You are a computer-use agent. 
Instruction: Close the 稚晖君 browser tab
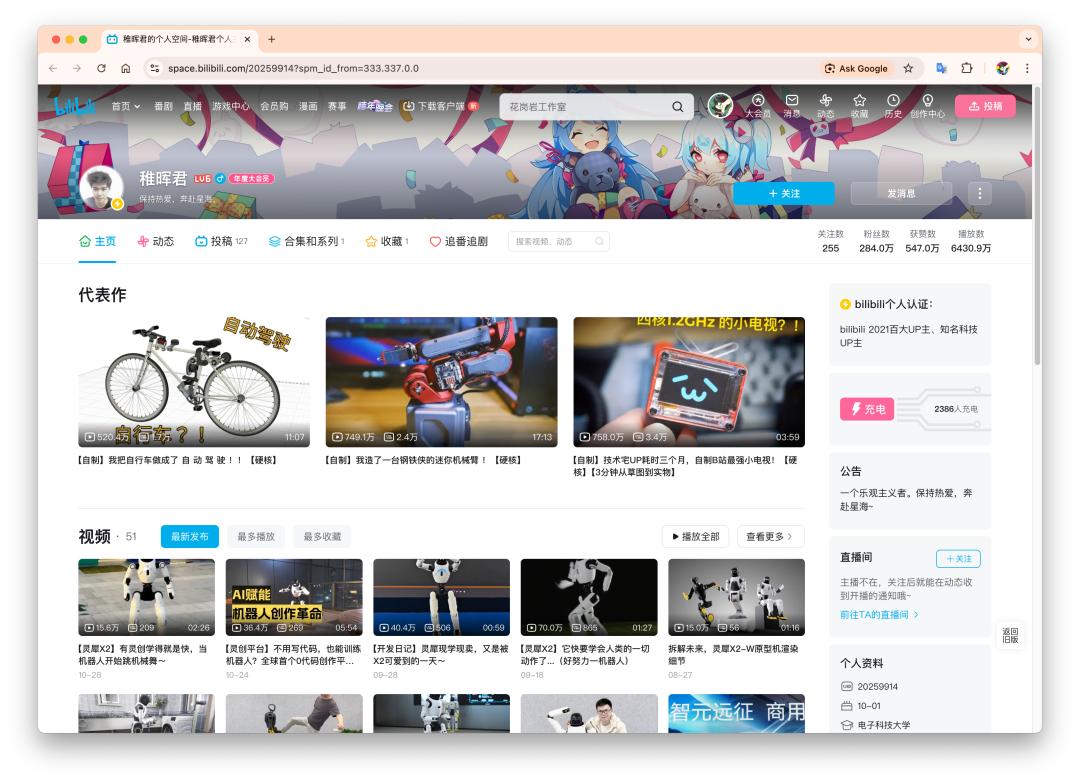(247, 39)
